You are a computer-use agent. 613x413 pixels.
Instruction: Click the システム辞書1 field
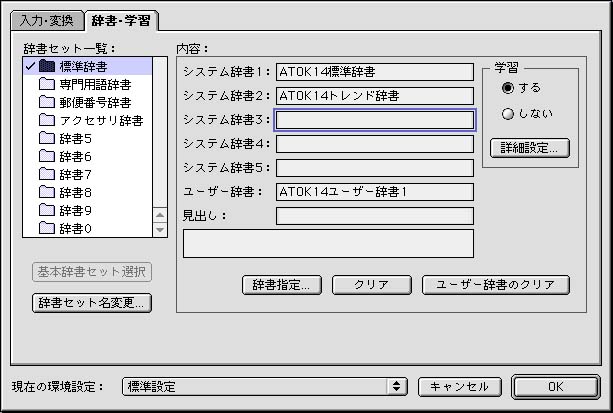(x=375, y=72)
